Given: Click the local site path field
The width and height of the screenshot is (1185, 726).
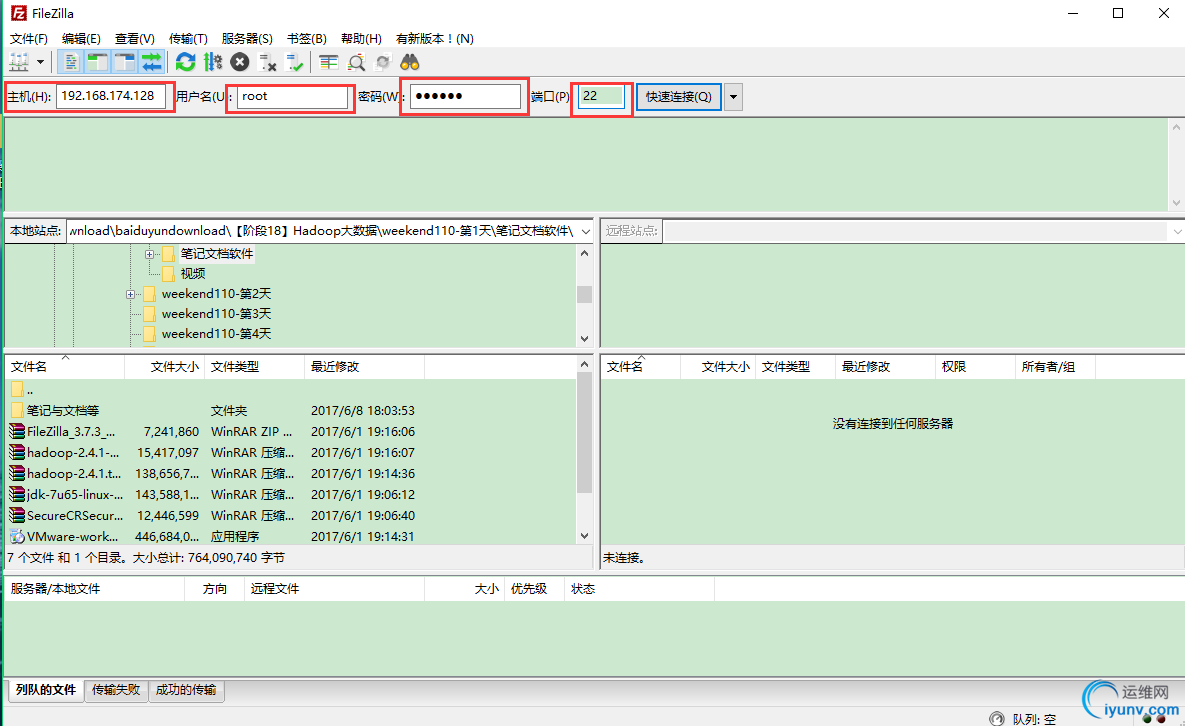Looking at the screenshot, I should click(x=322, y=231).
